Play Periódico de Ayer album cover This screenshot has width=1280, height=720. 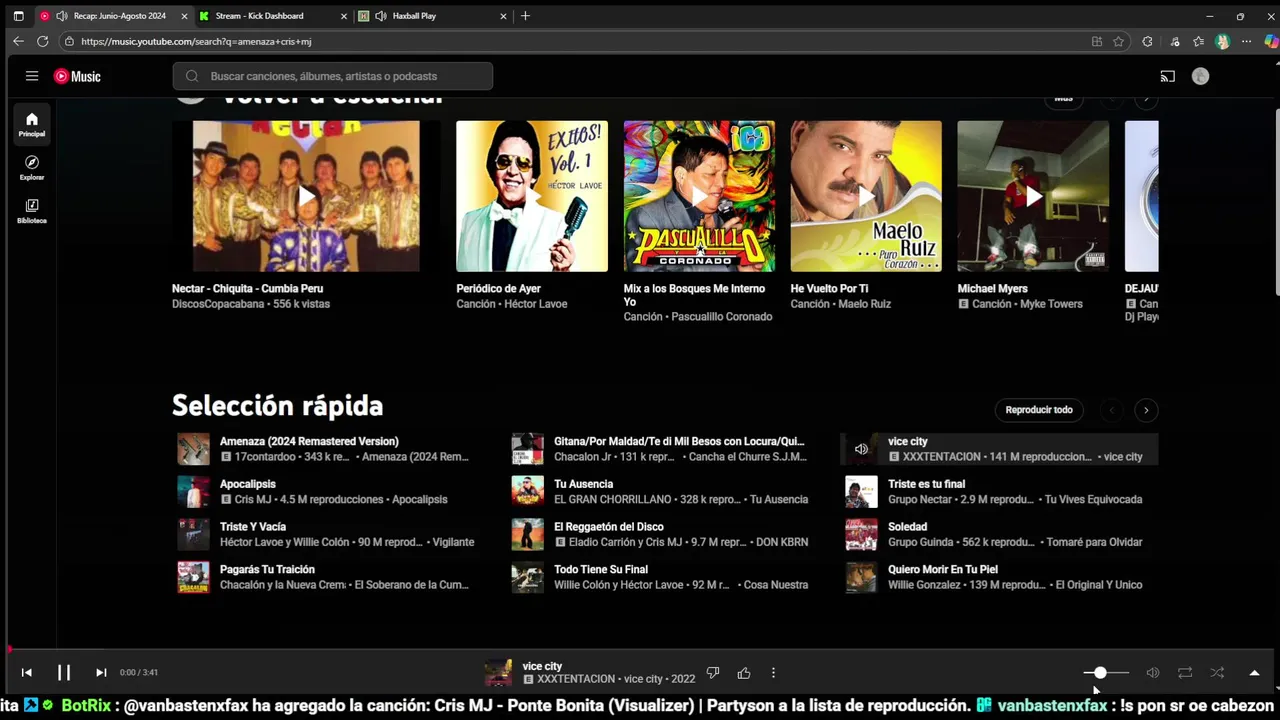[x=532, y=196]
